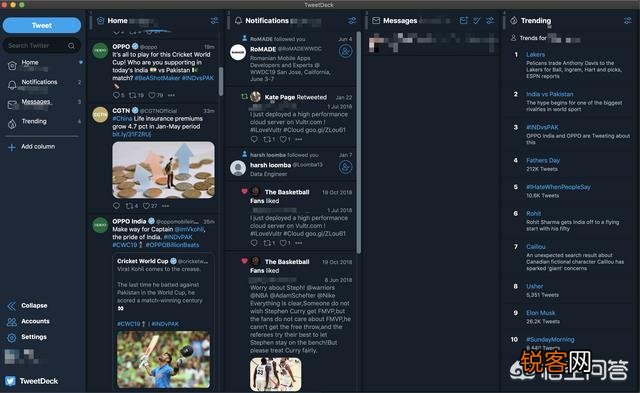Open Notifications column filter settings icon
Viewport: 640px width, 393px height.
pyautogui.click(x=352, y=20)
